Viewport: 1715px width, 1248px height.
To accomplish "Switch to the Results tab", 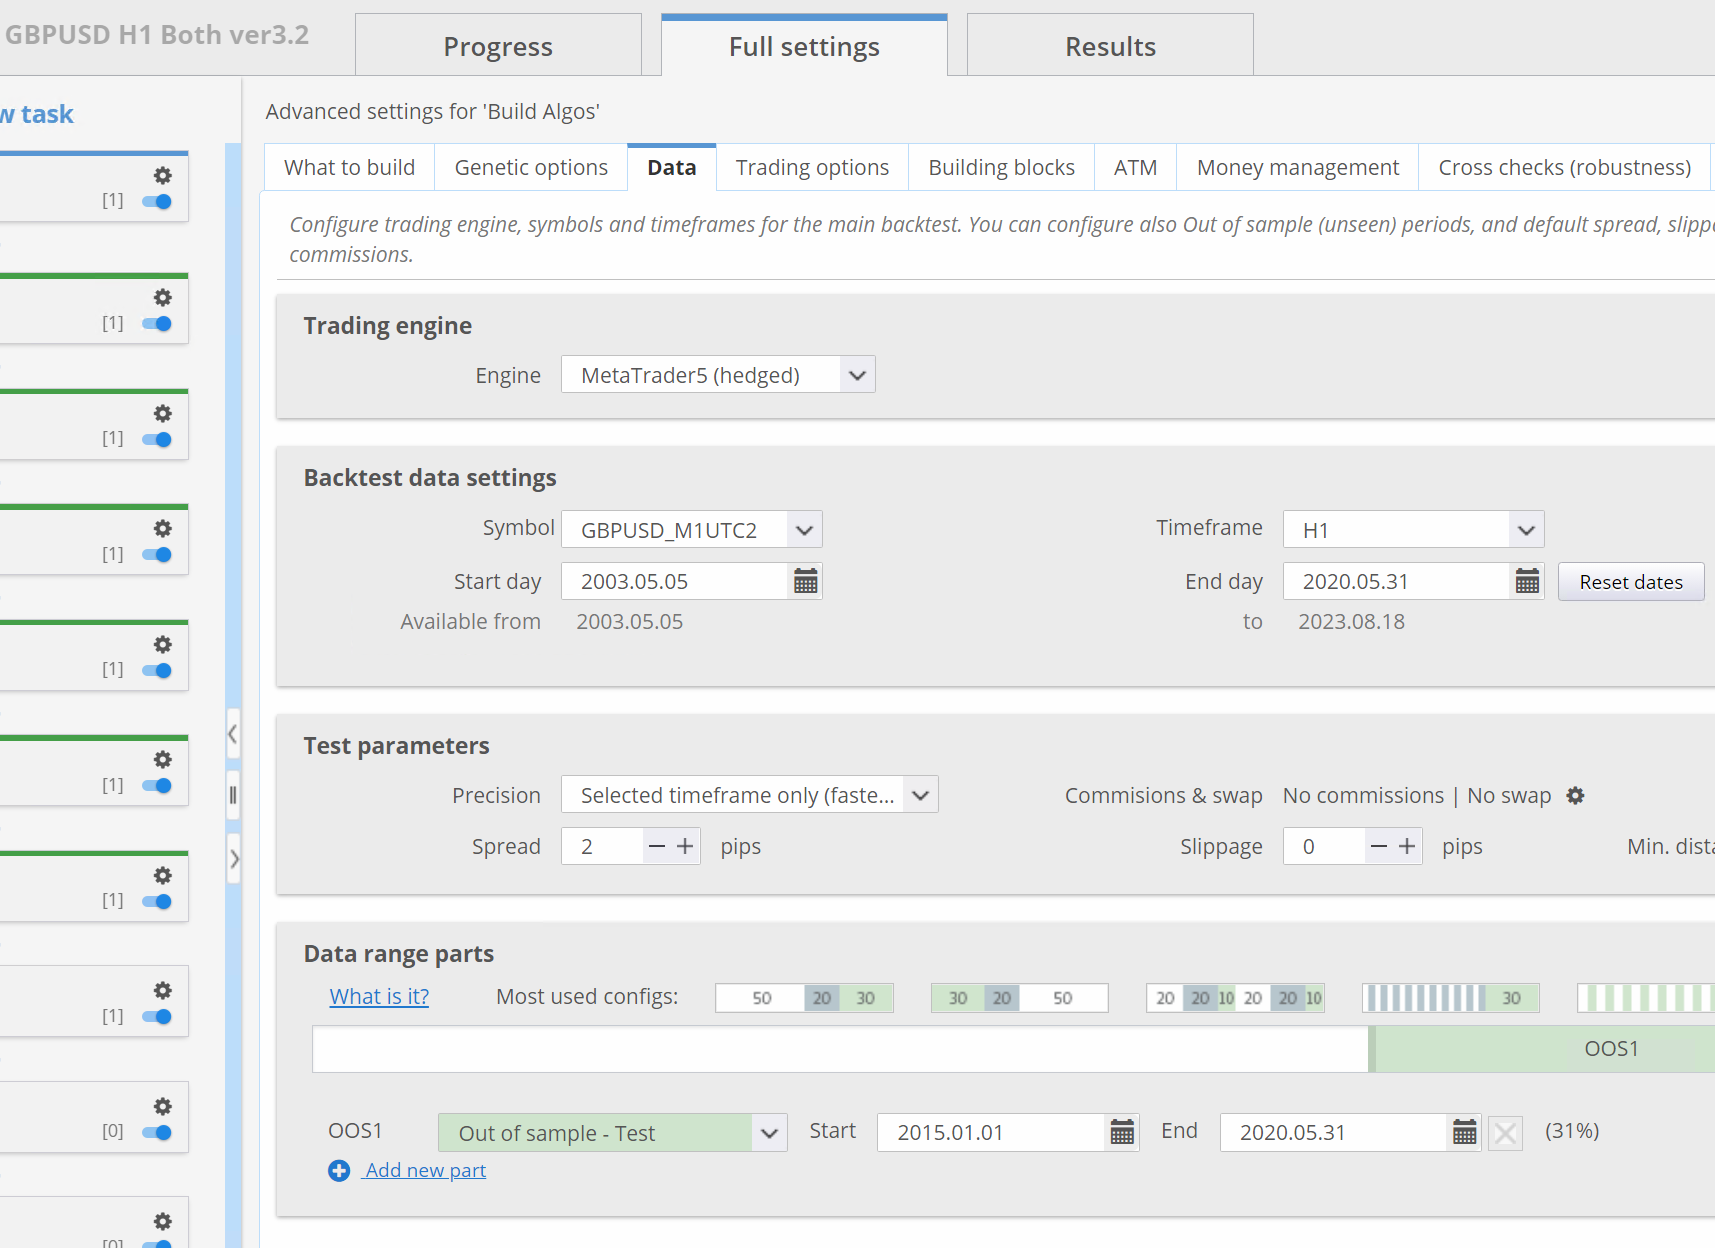I will [1109, 46].
